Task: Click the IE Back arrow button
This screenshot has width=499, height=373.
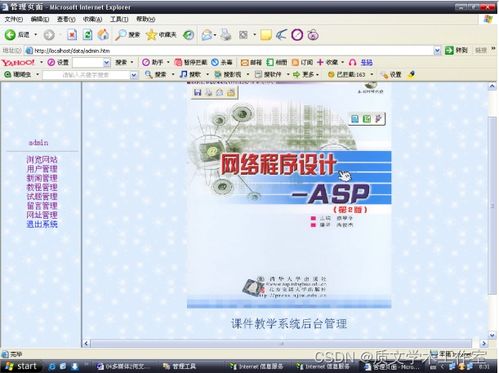Action: tap(10, 34)
